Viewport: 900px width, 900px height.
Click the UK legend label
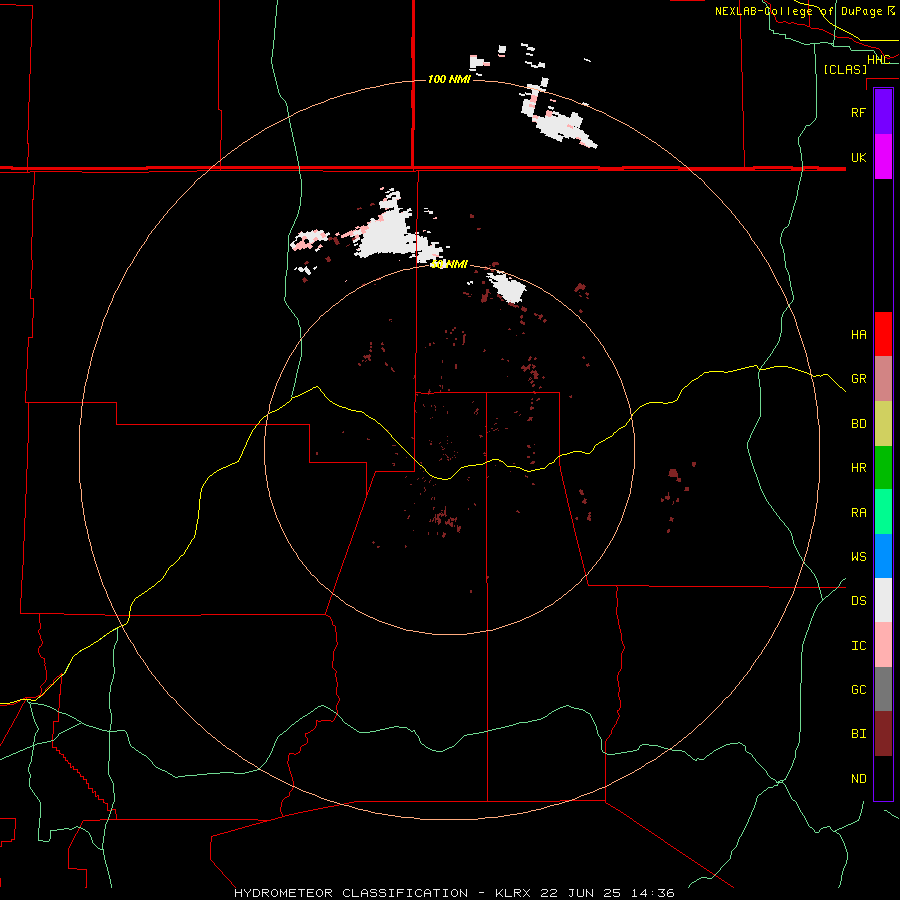[x=858, y=157]
